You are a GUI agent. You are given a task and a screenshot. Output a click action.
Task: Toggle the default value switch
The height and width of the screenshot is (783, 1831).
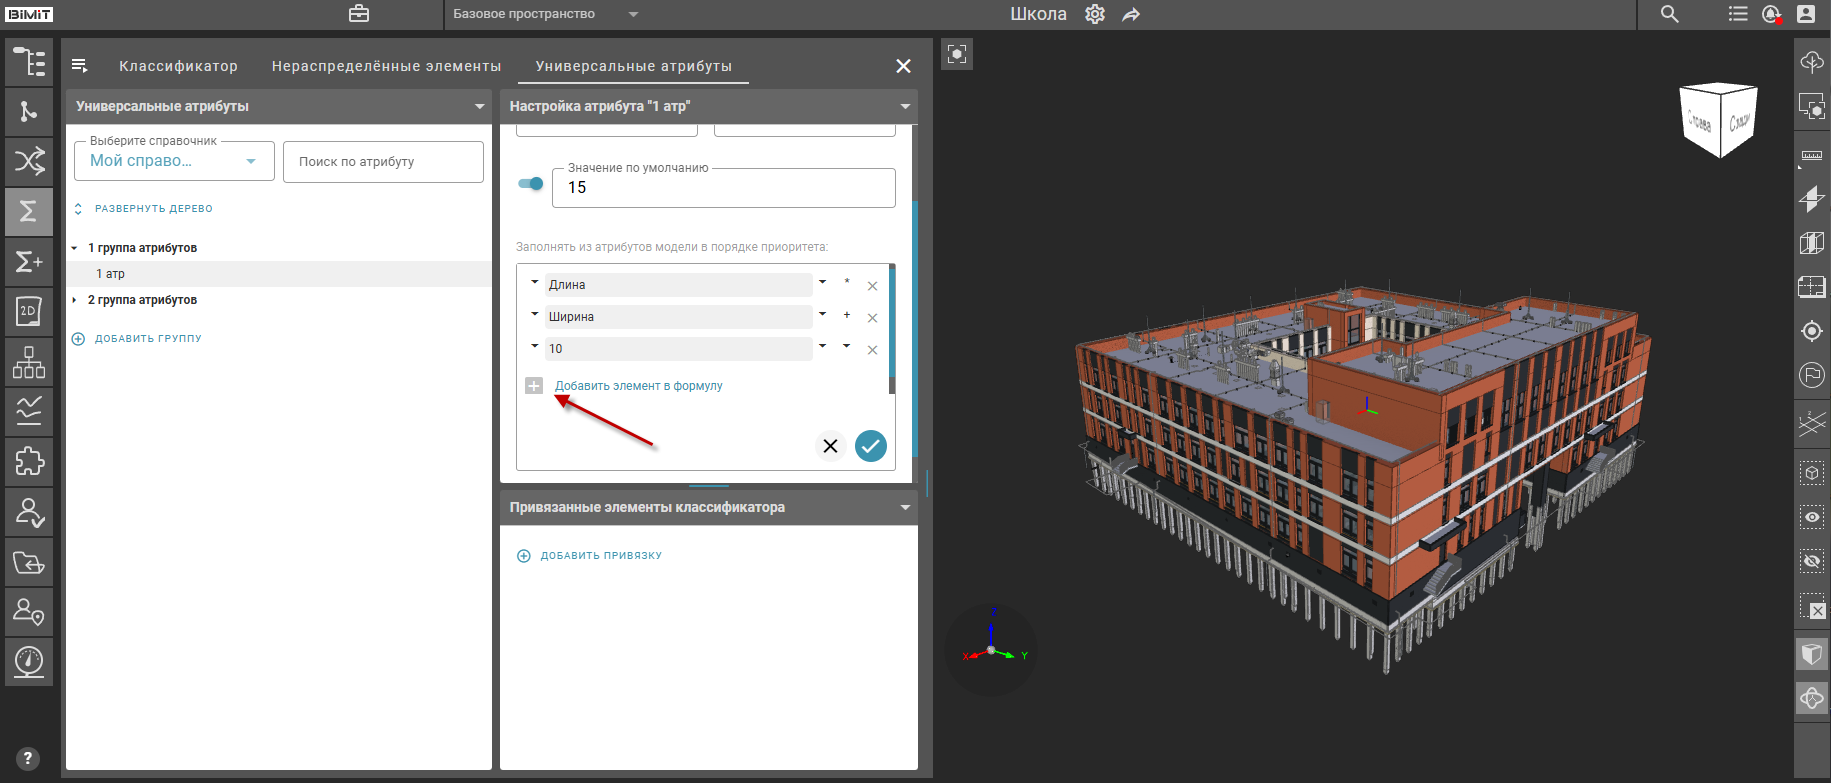[x=530, y=183]
